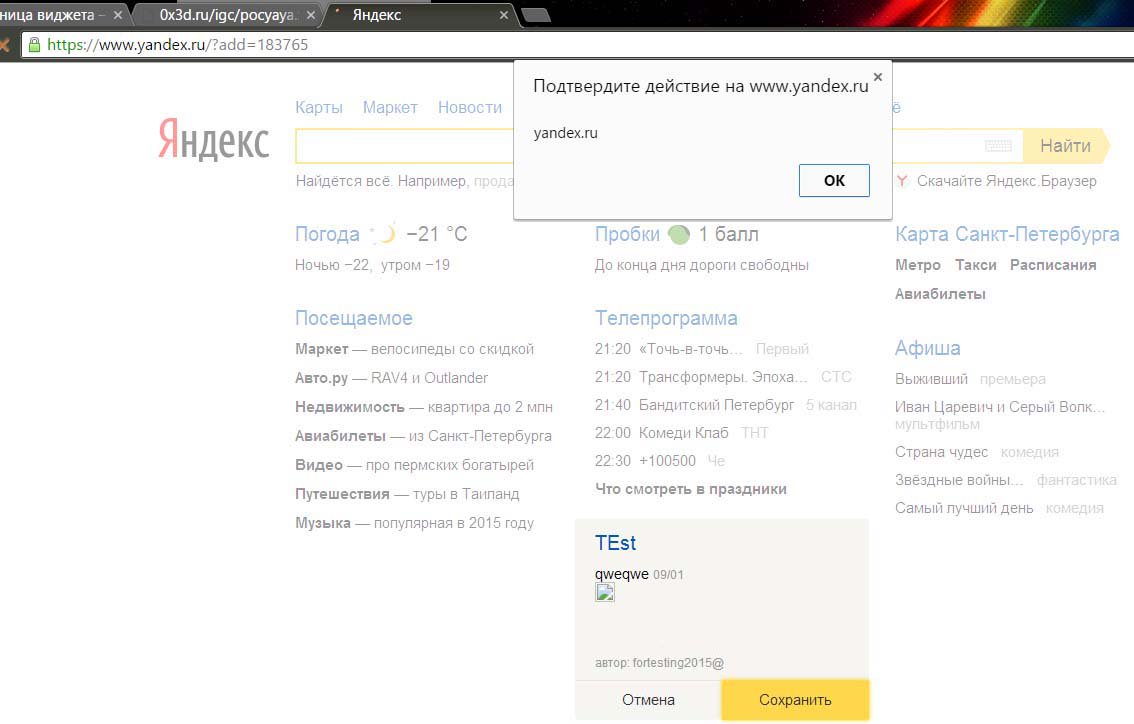Open 21:20 Трансформеры. Эпоха program
The height and width of the screenshot is (724, 1134).
tap(722, 377)
